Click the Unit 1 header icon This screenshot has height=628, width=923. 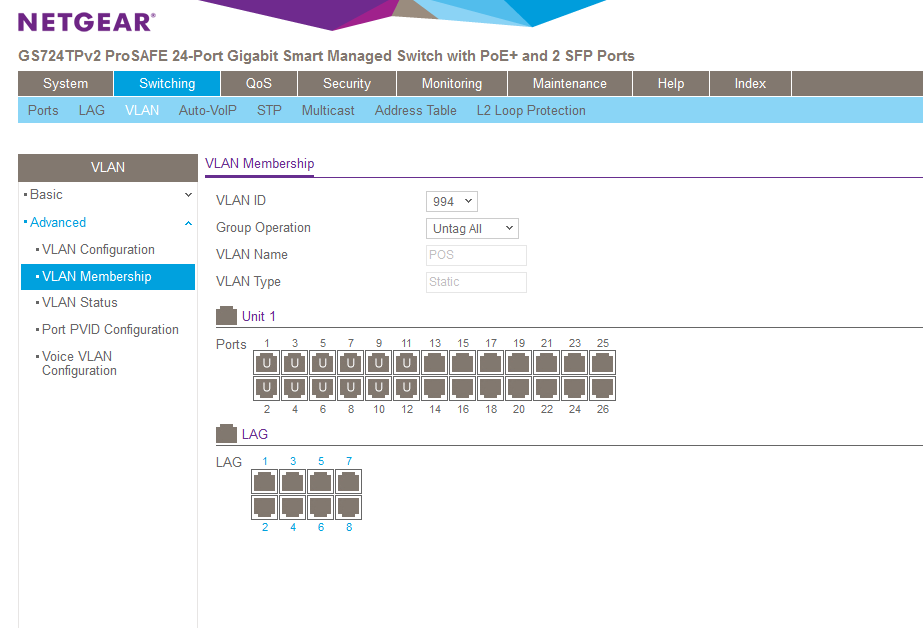click(x=227, y=316)
